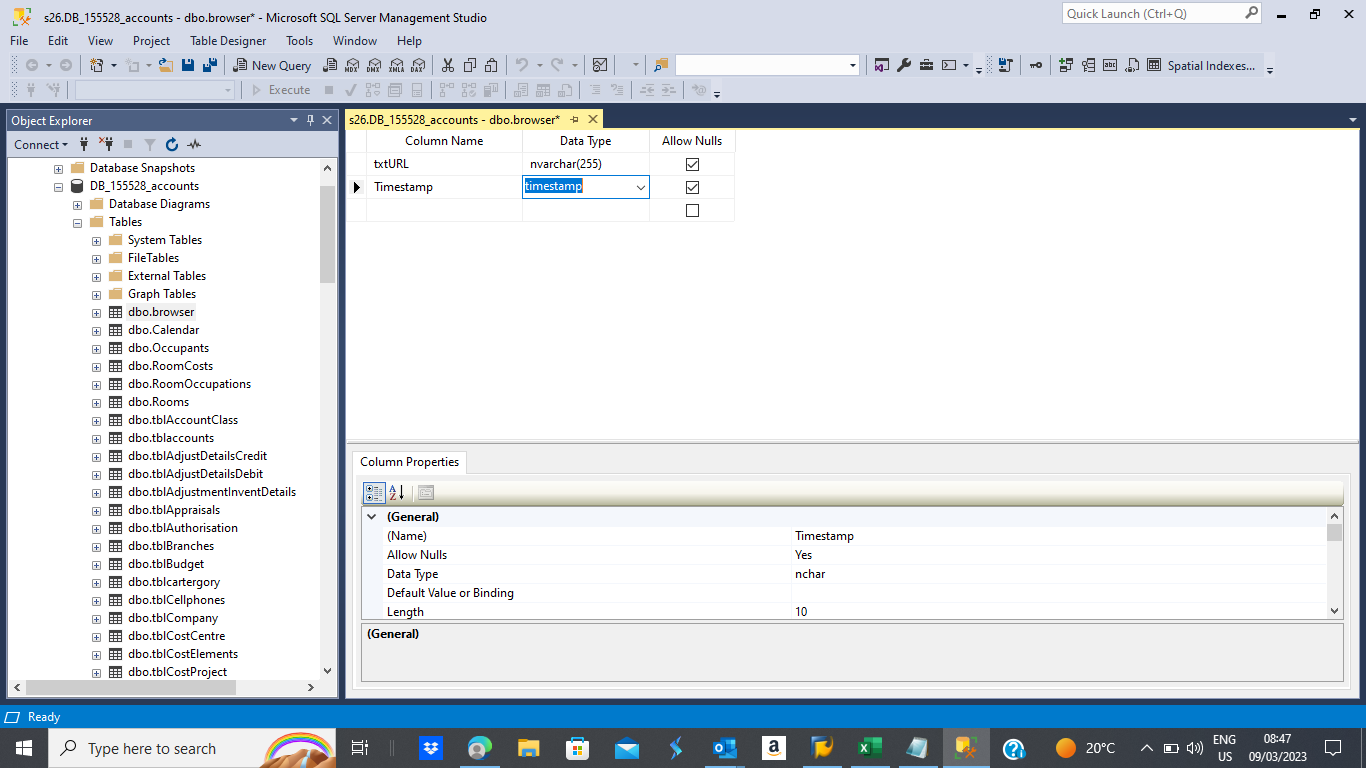The image size is (1366, 768).
Task: Click the Activity Monitor icon in Object Explorer
Action: (x=194, y=145)
